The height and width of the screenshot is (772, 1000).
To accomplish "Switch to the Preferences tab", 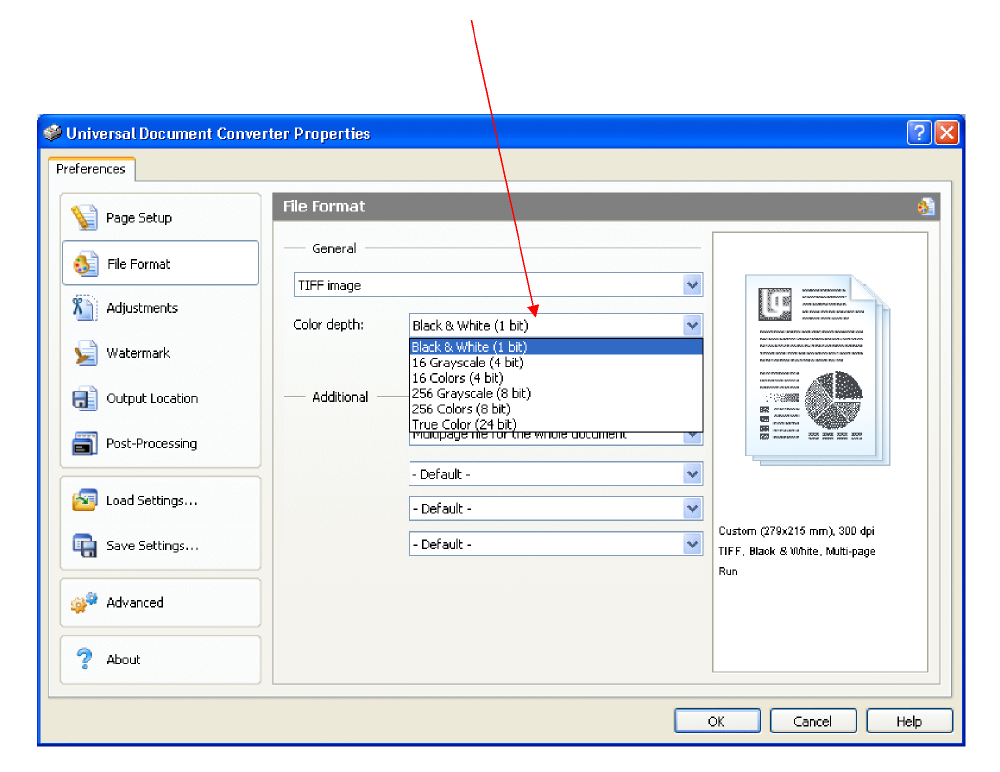I will click(x=91, y=169).
